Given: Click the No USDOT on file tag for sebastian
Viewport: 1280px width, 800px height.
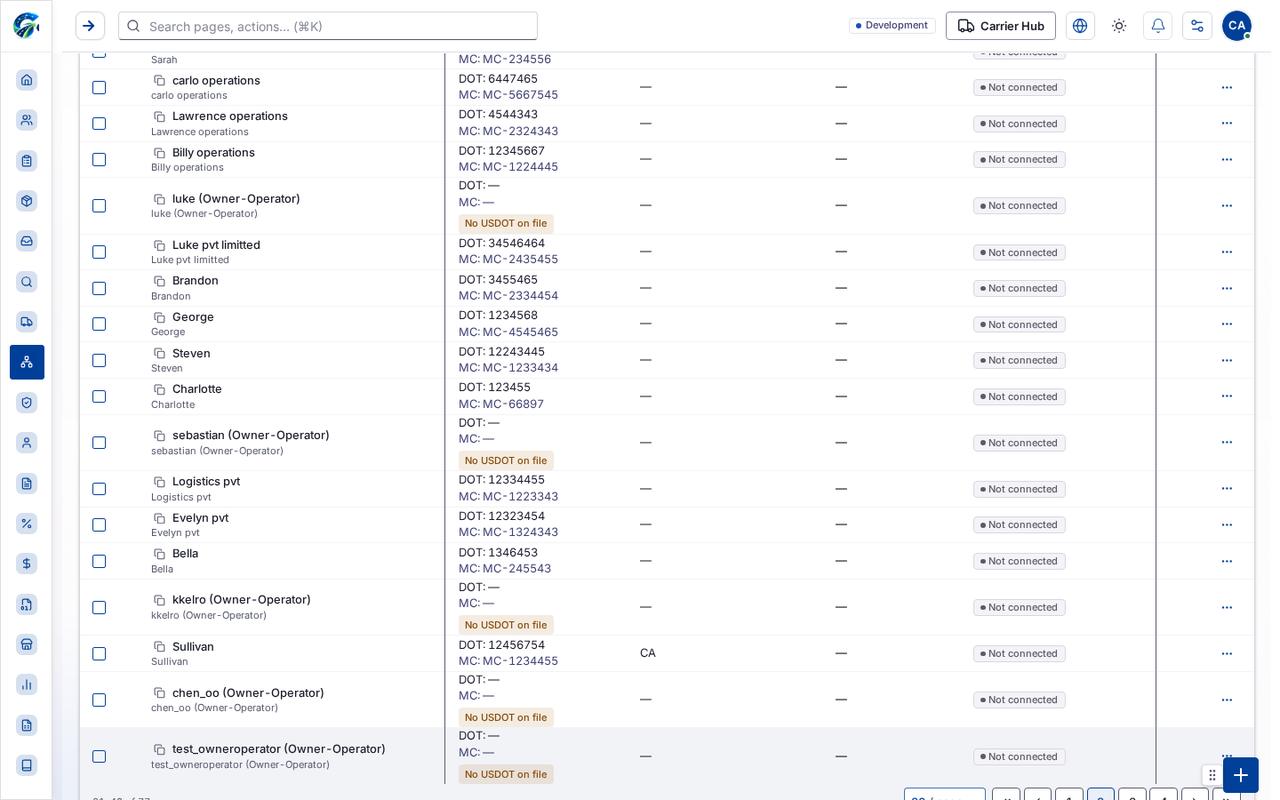Looking at the screenshot, I should tap(506, 461).
